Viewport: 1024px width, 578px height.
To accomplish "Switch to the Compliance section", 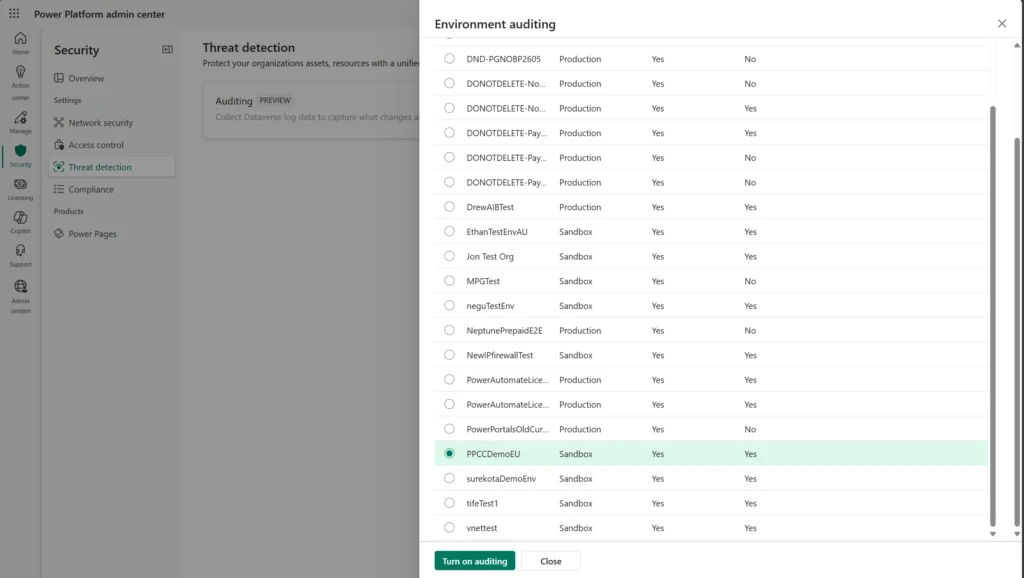I will coord(94,189).
